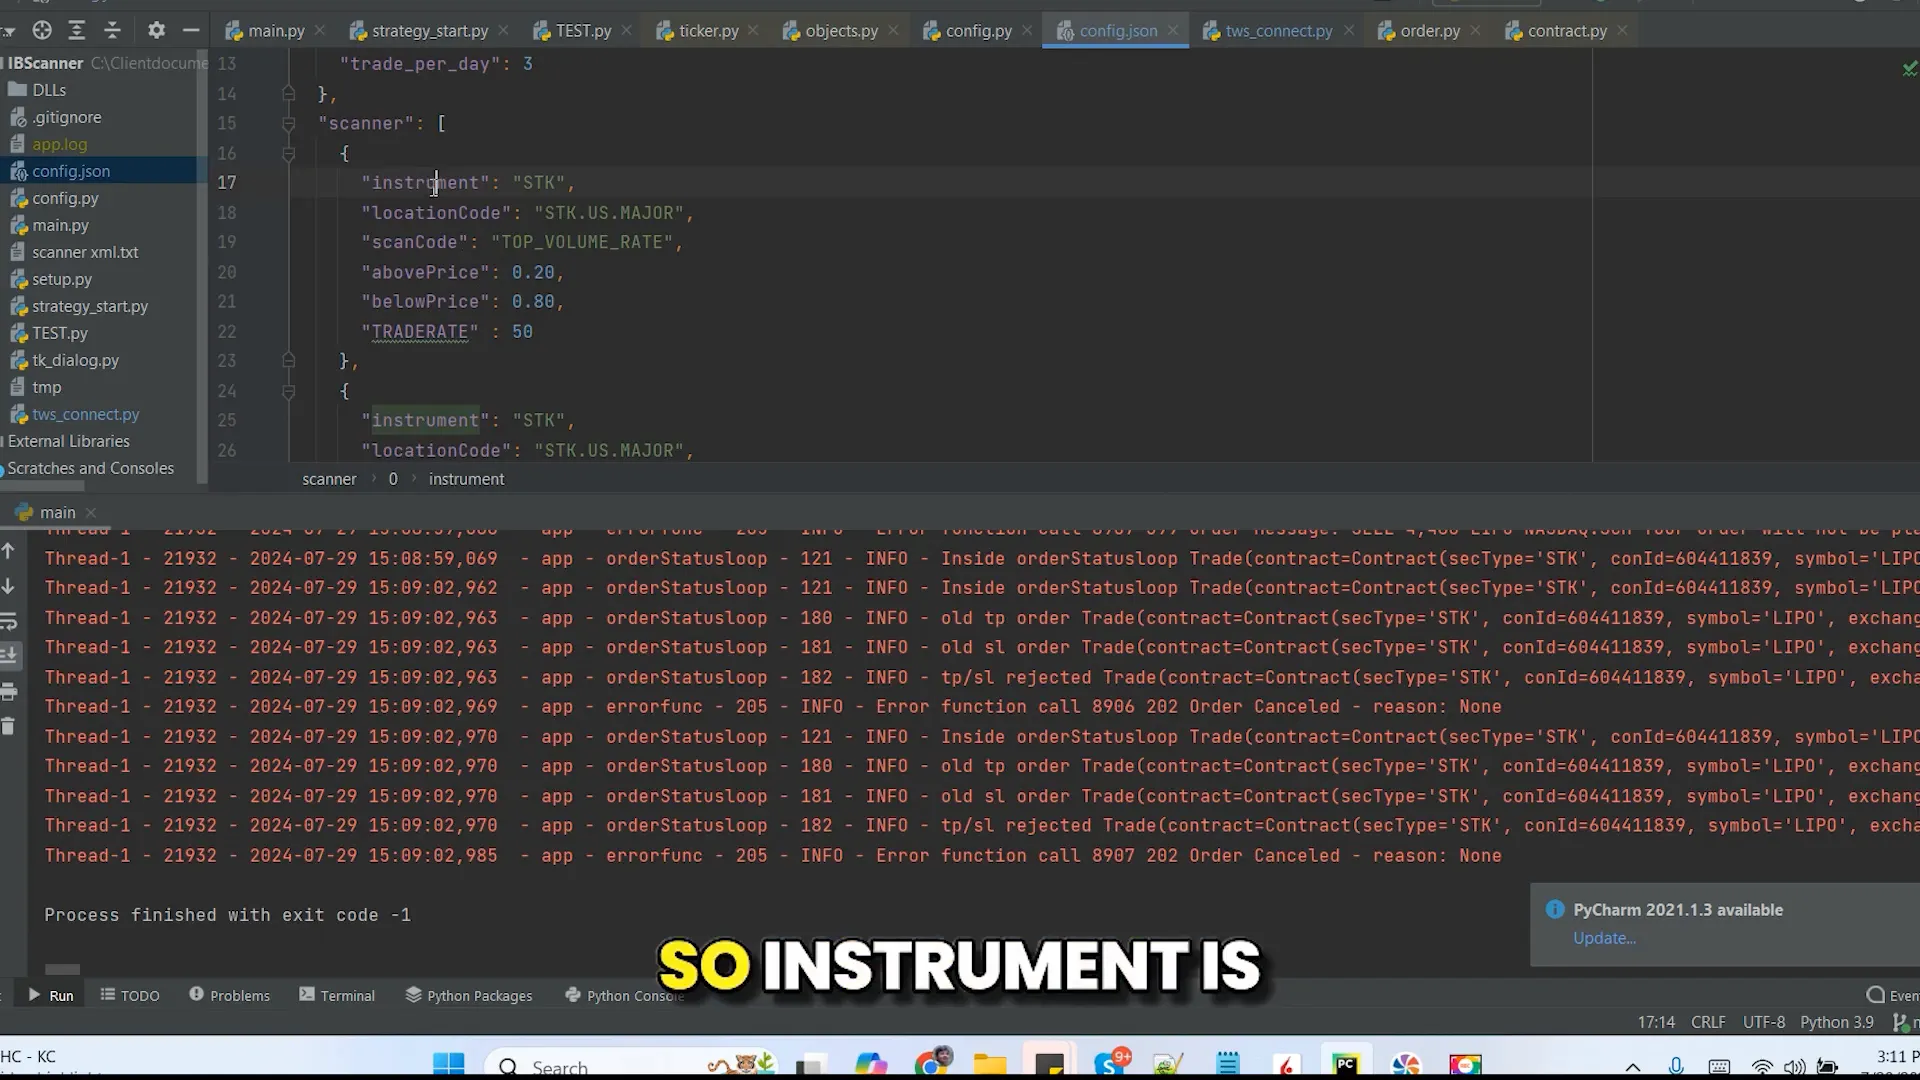
Task: Toggle the app.log file visibility
Action: (59, 142)
